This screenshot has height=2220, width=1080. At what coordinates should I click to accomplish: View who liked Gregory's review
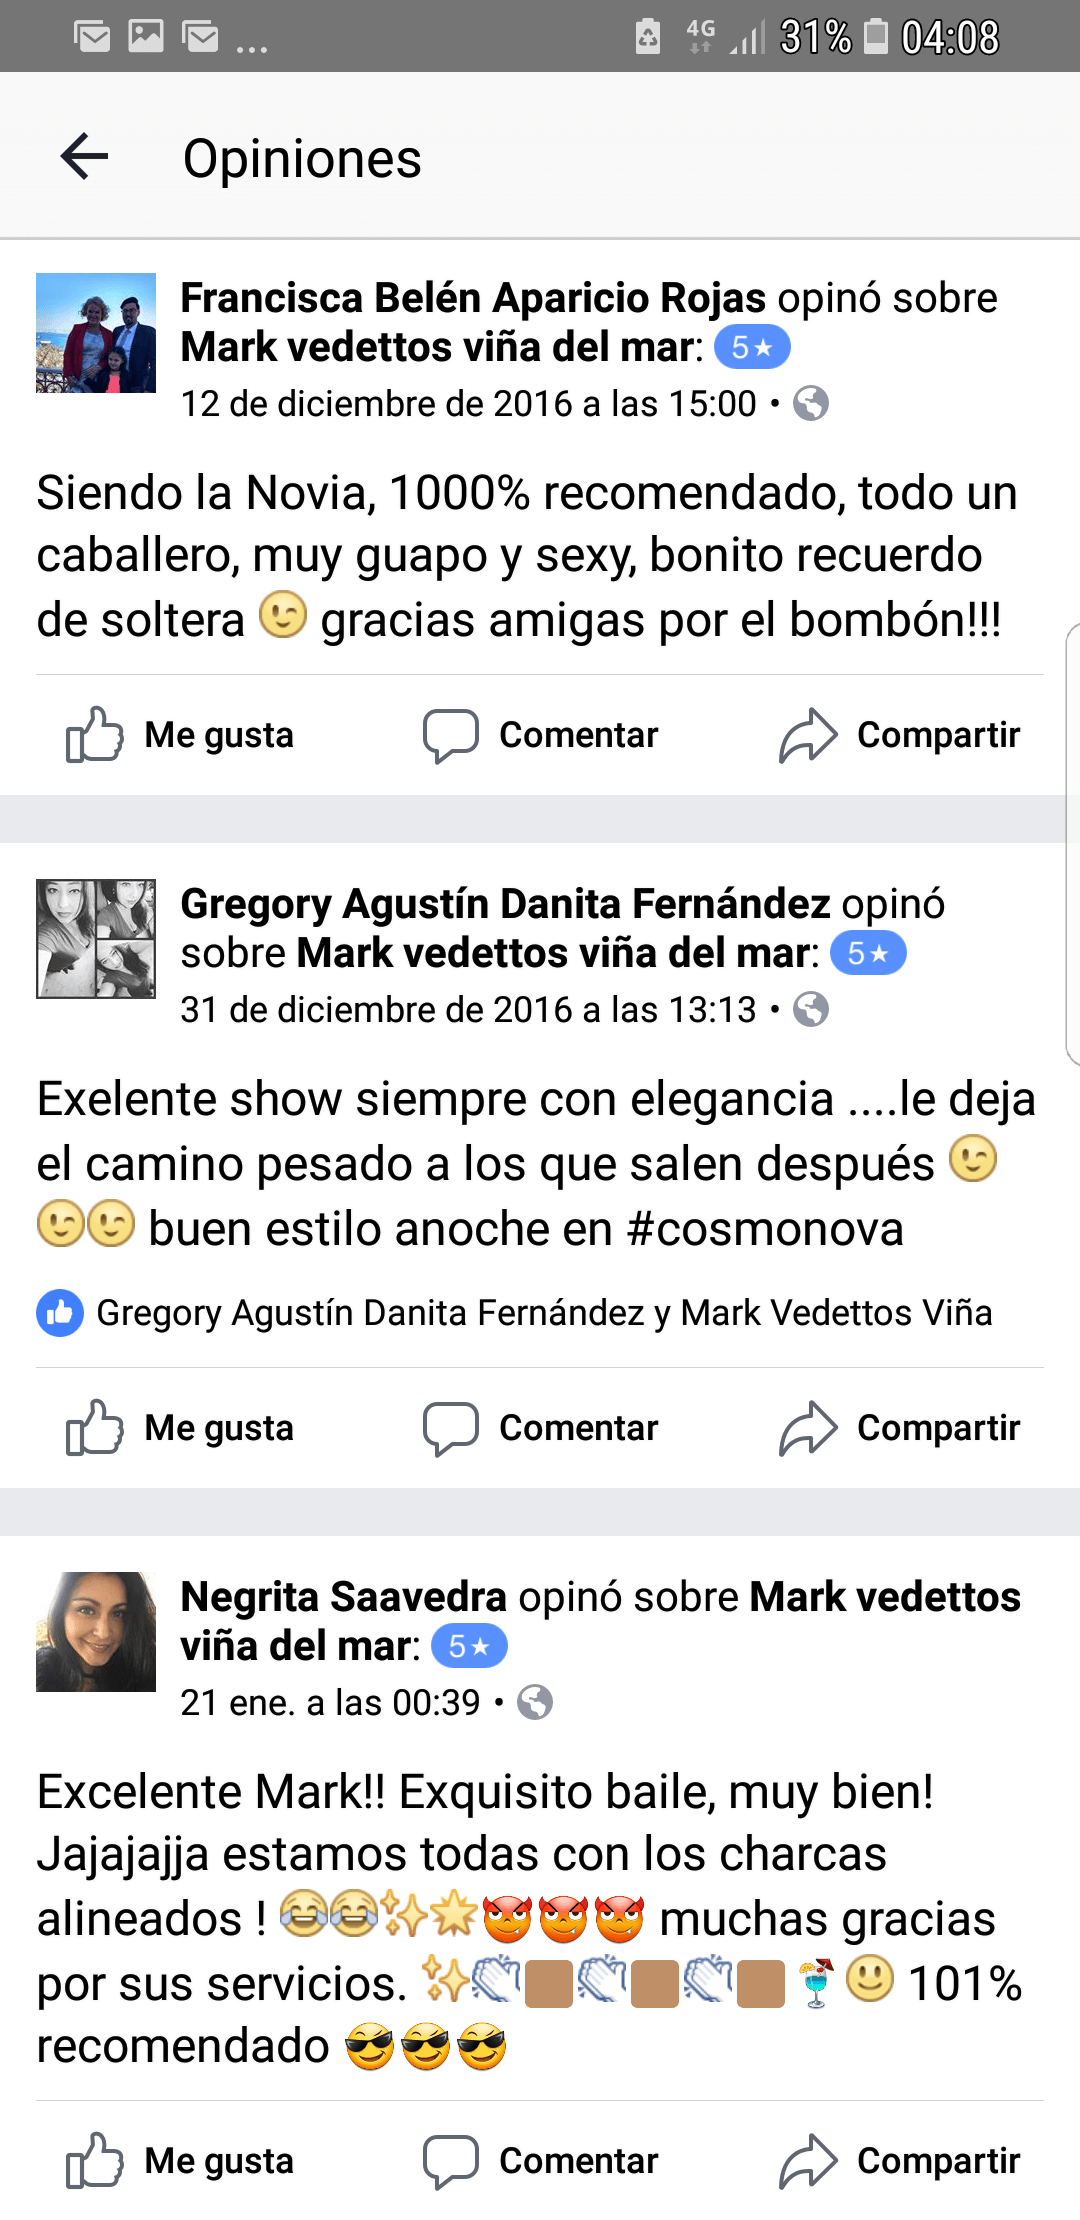514,1313
